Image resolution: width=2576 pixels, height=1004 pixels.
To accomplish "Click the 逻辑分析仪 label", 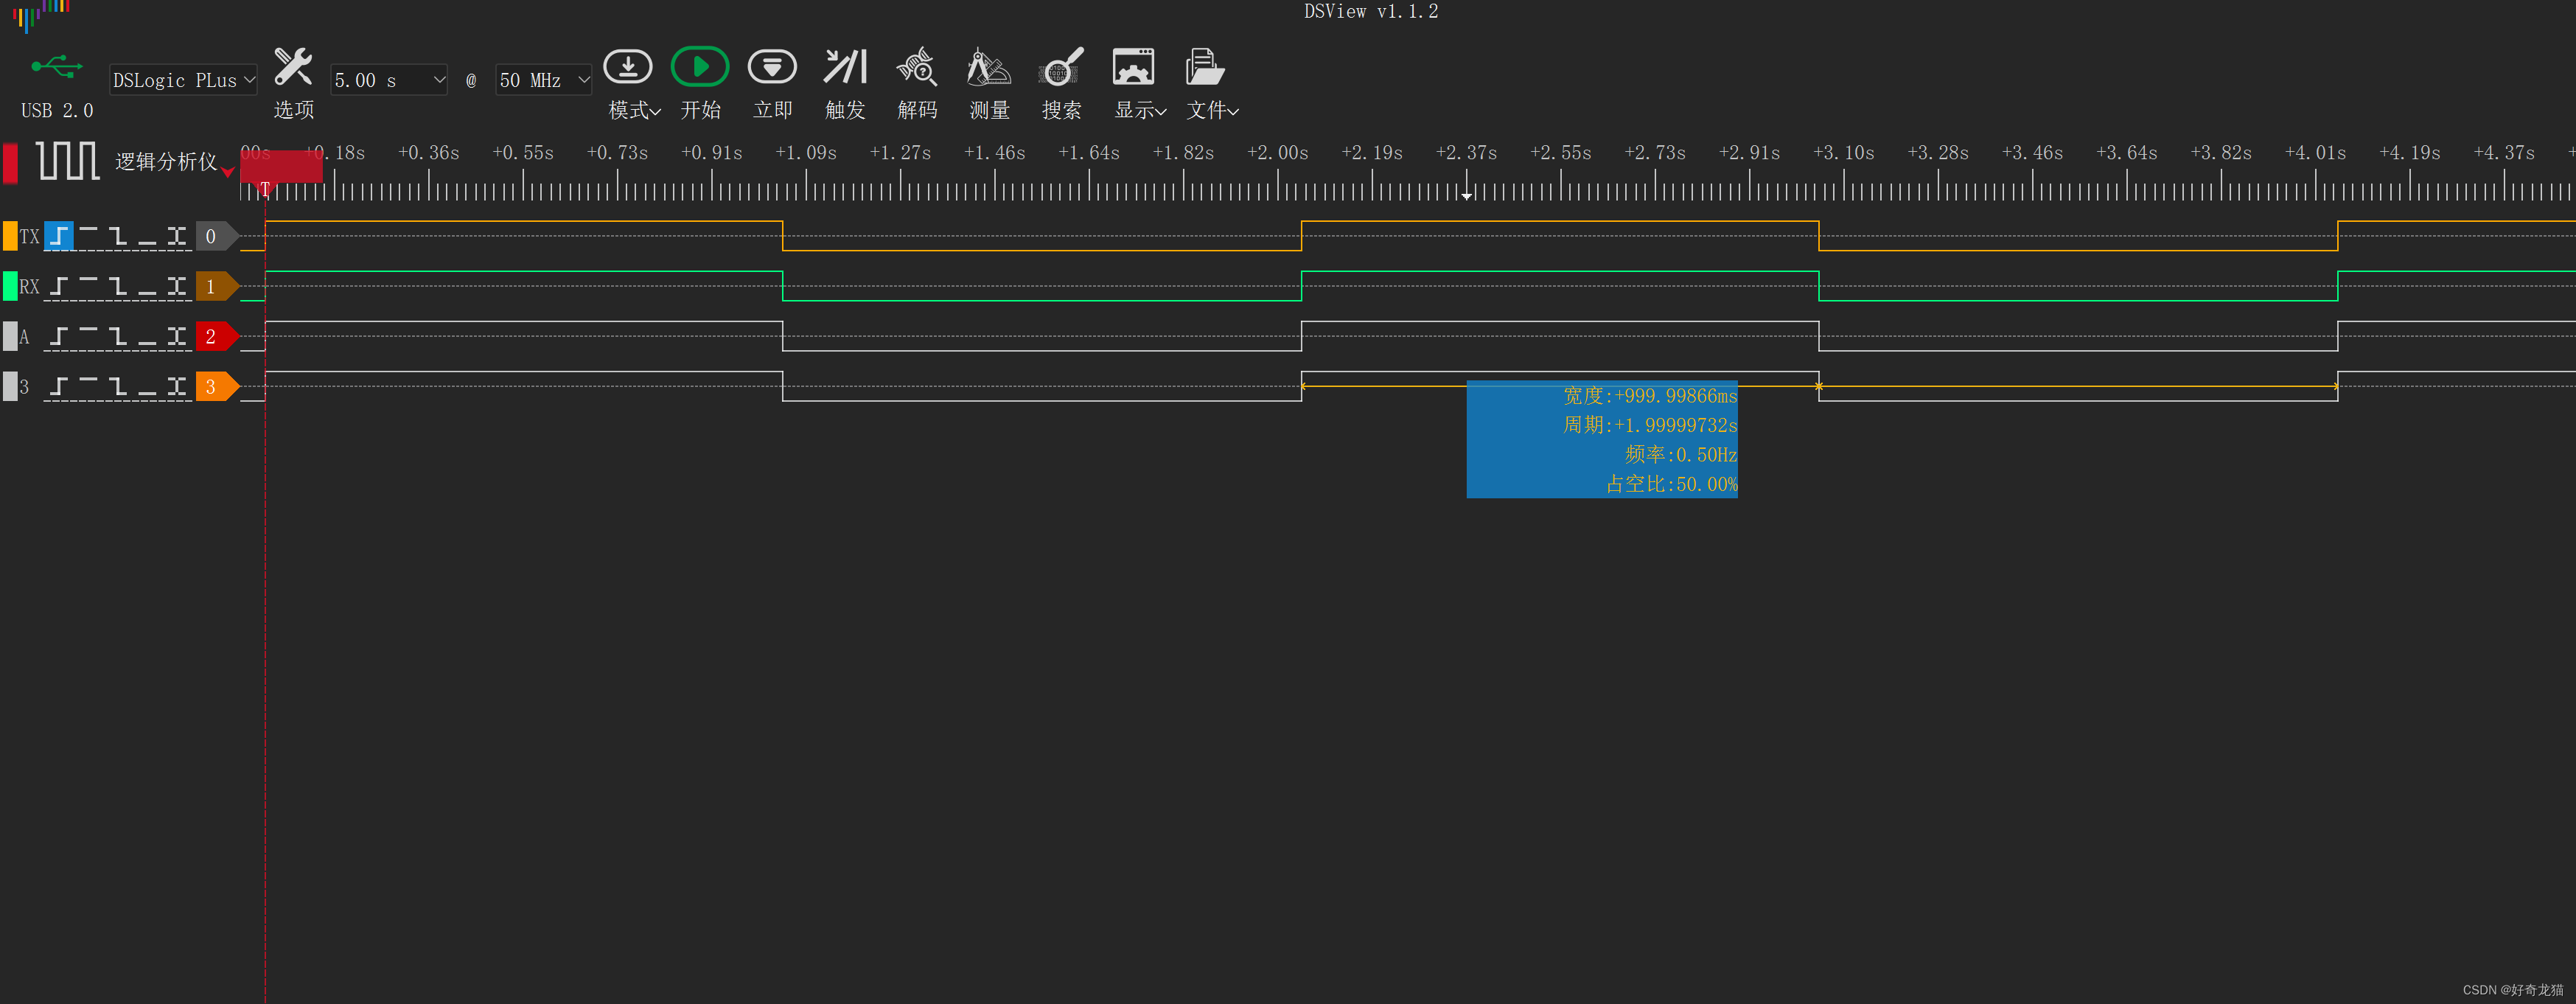I will (x=166, y=161).
